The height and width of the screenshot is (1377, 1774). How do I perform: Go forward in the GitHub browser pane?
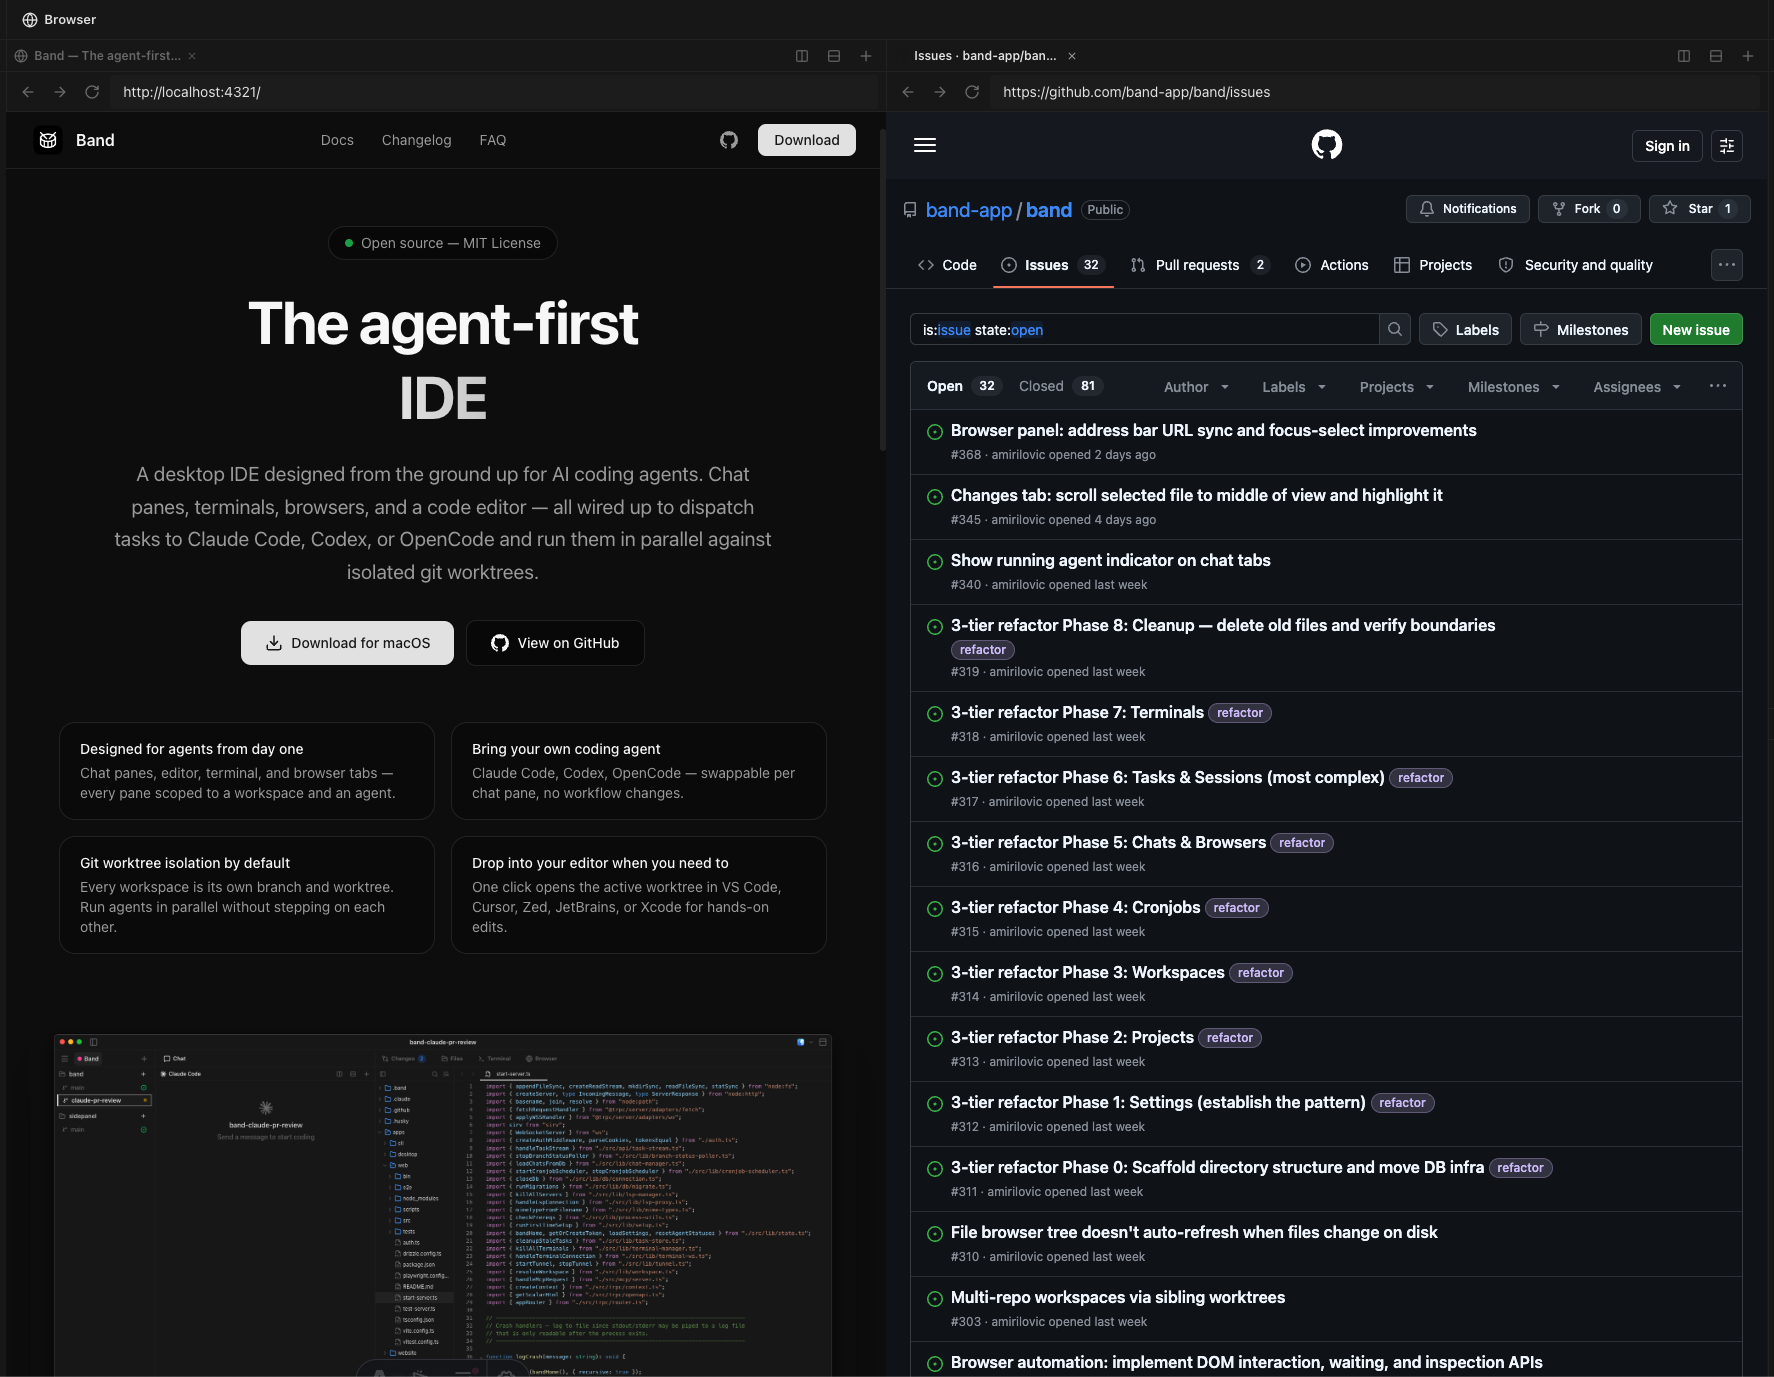pos(940,92)
